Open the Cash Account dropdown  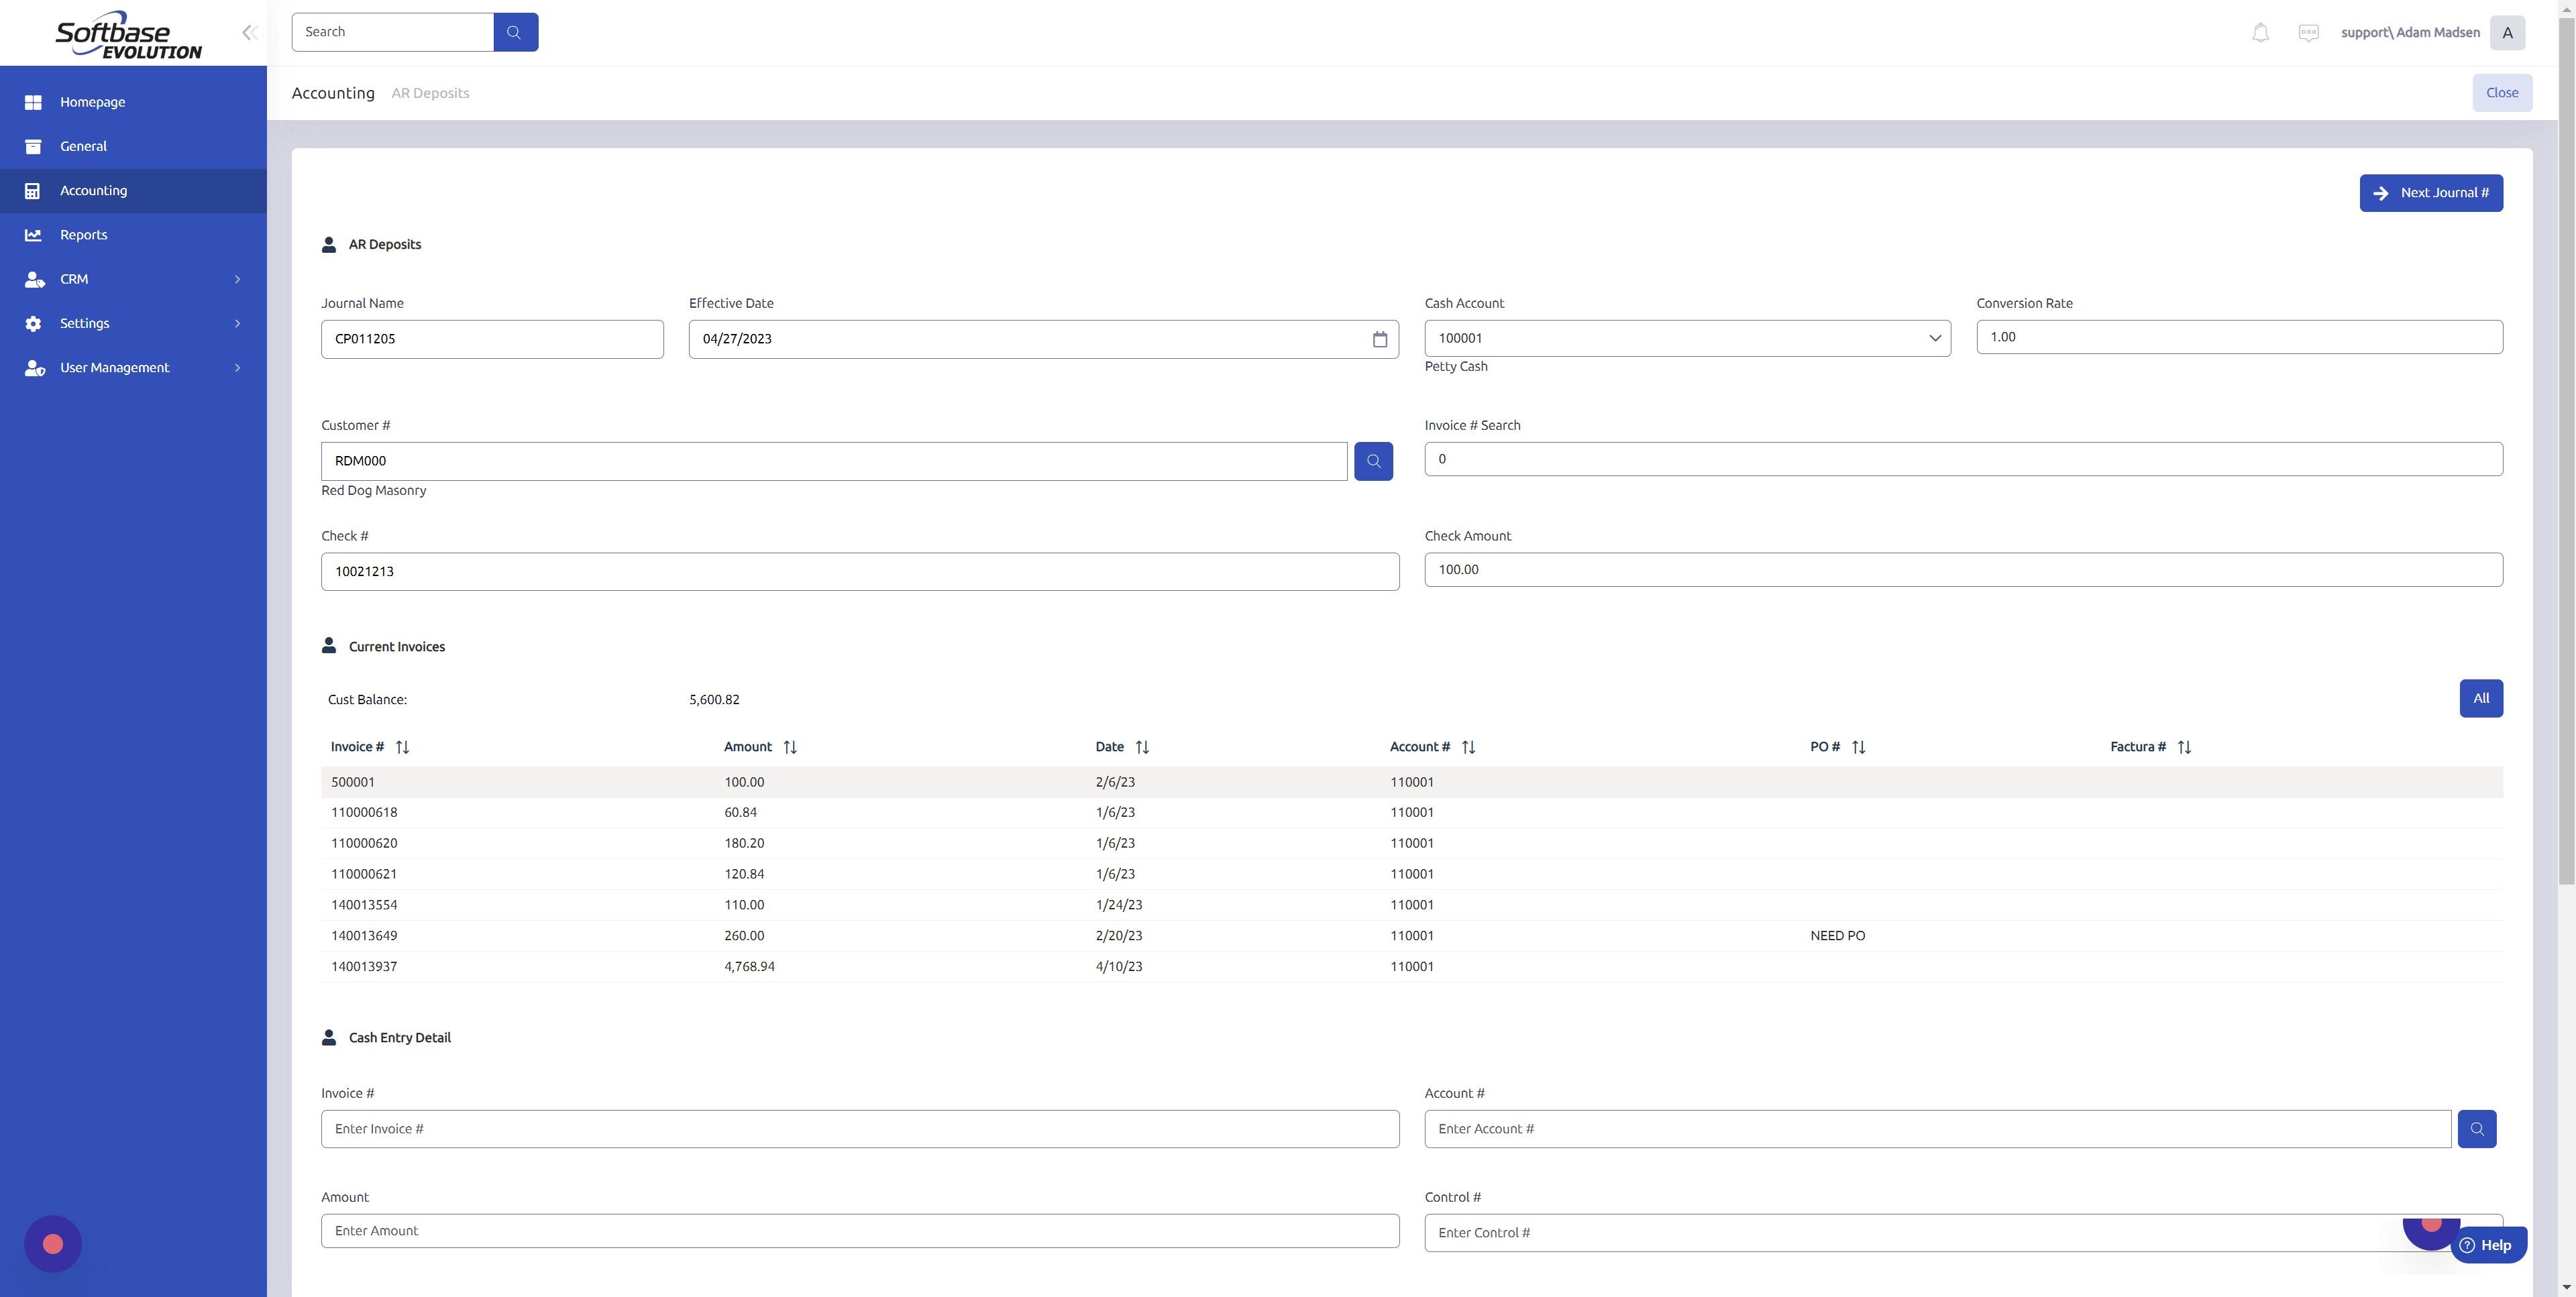pos(1687,338)
